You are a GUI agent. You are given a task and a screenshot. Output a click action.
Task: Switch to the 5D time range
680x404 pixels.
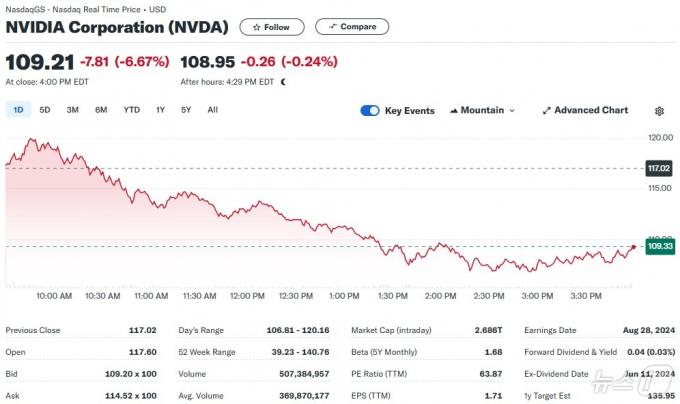pos(45,110)
